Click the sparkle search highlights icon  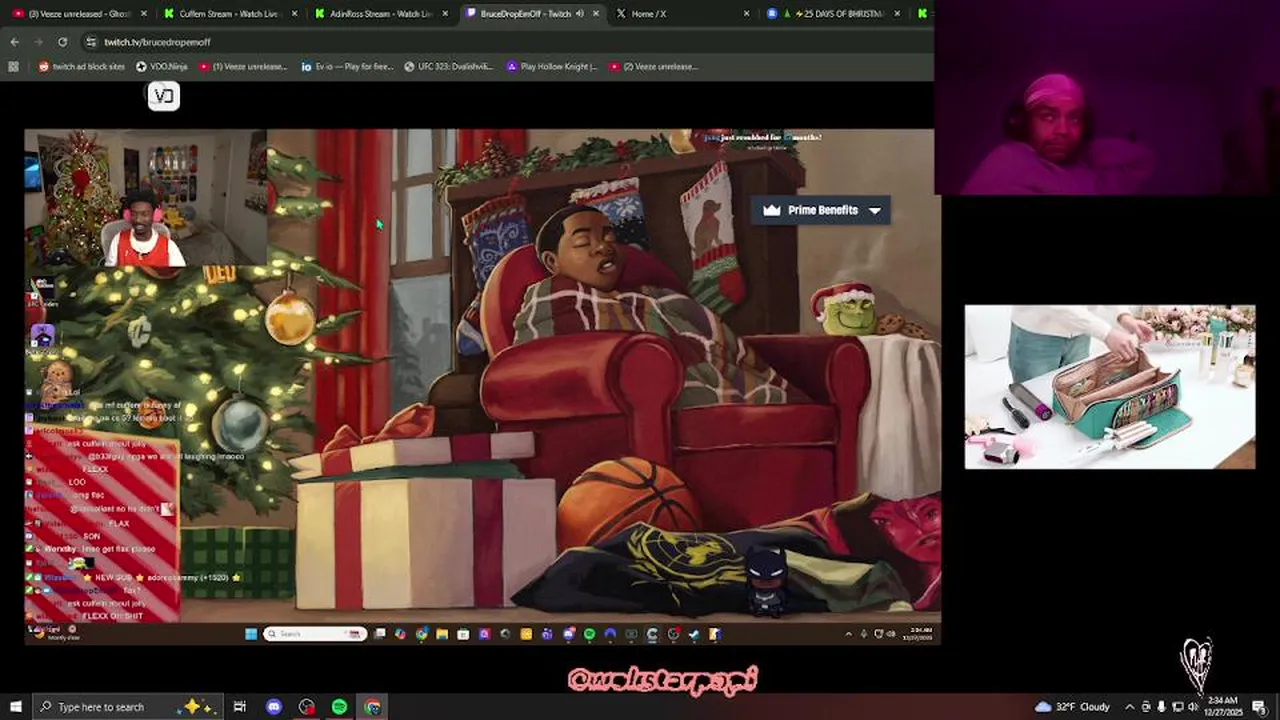click(x=194, y=706)
